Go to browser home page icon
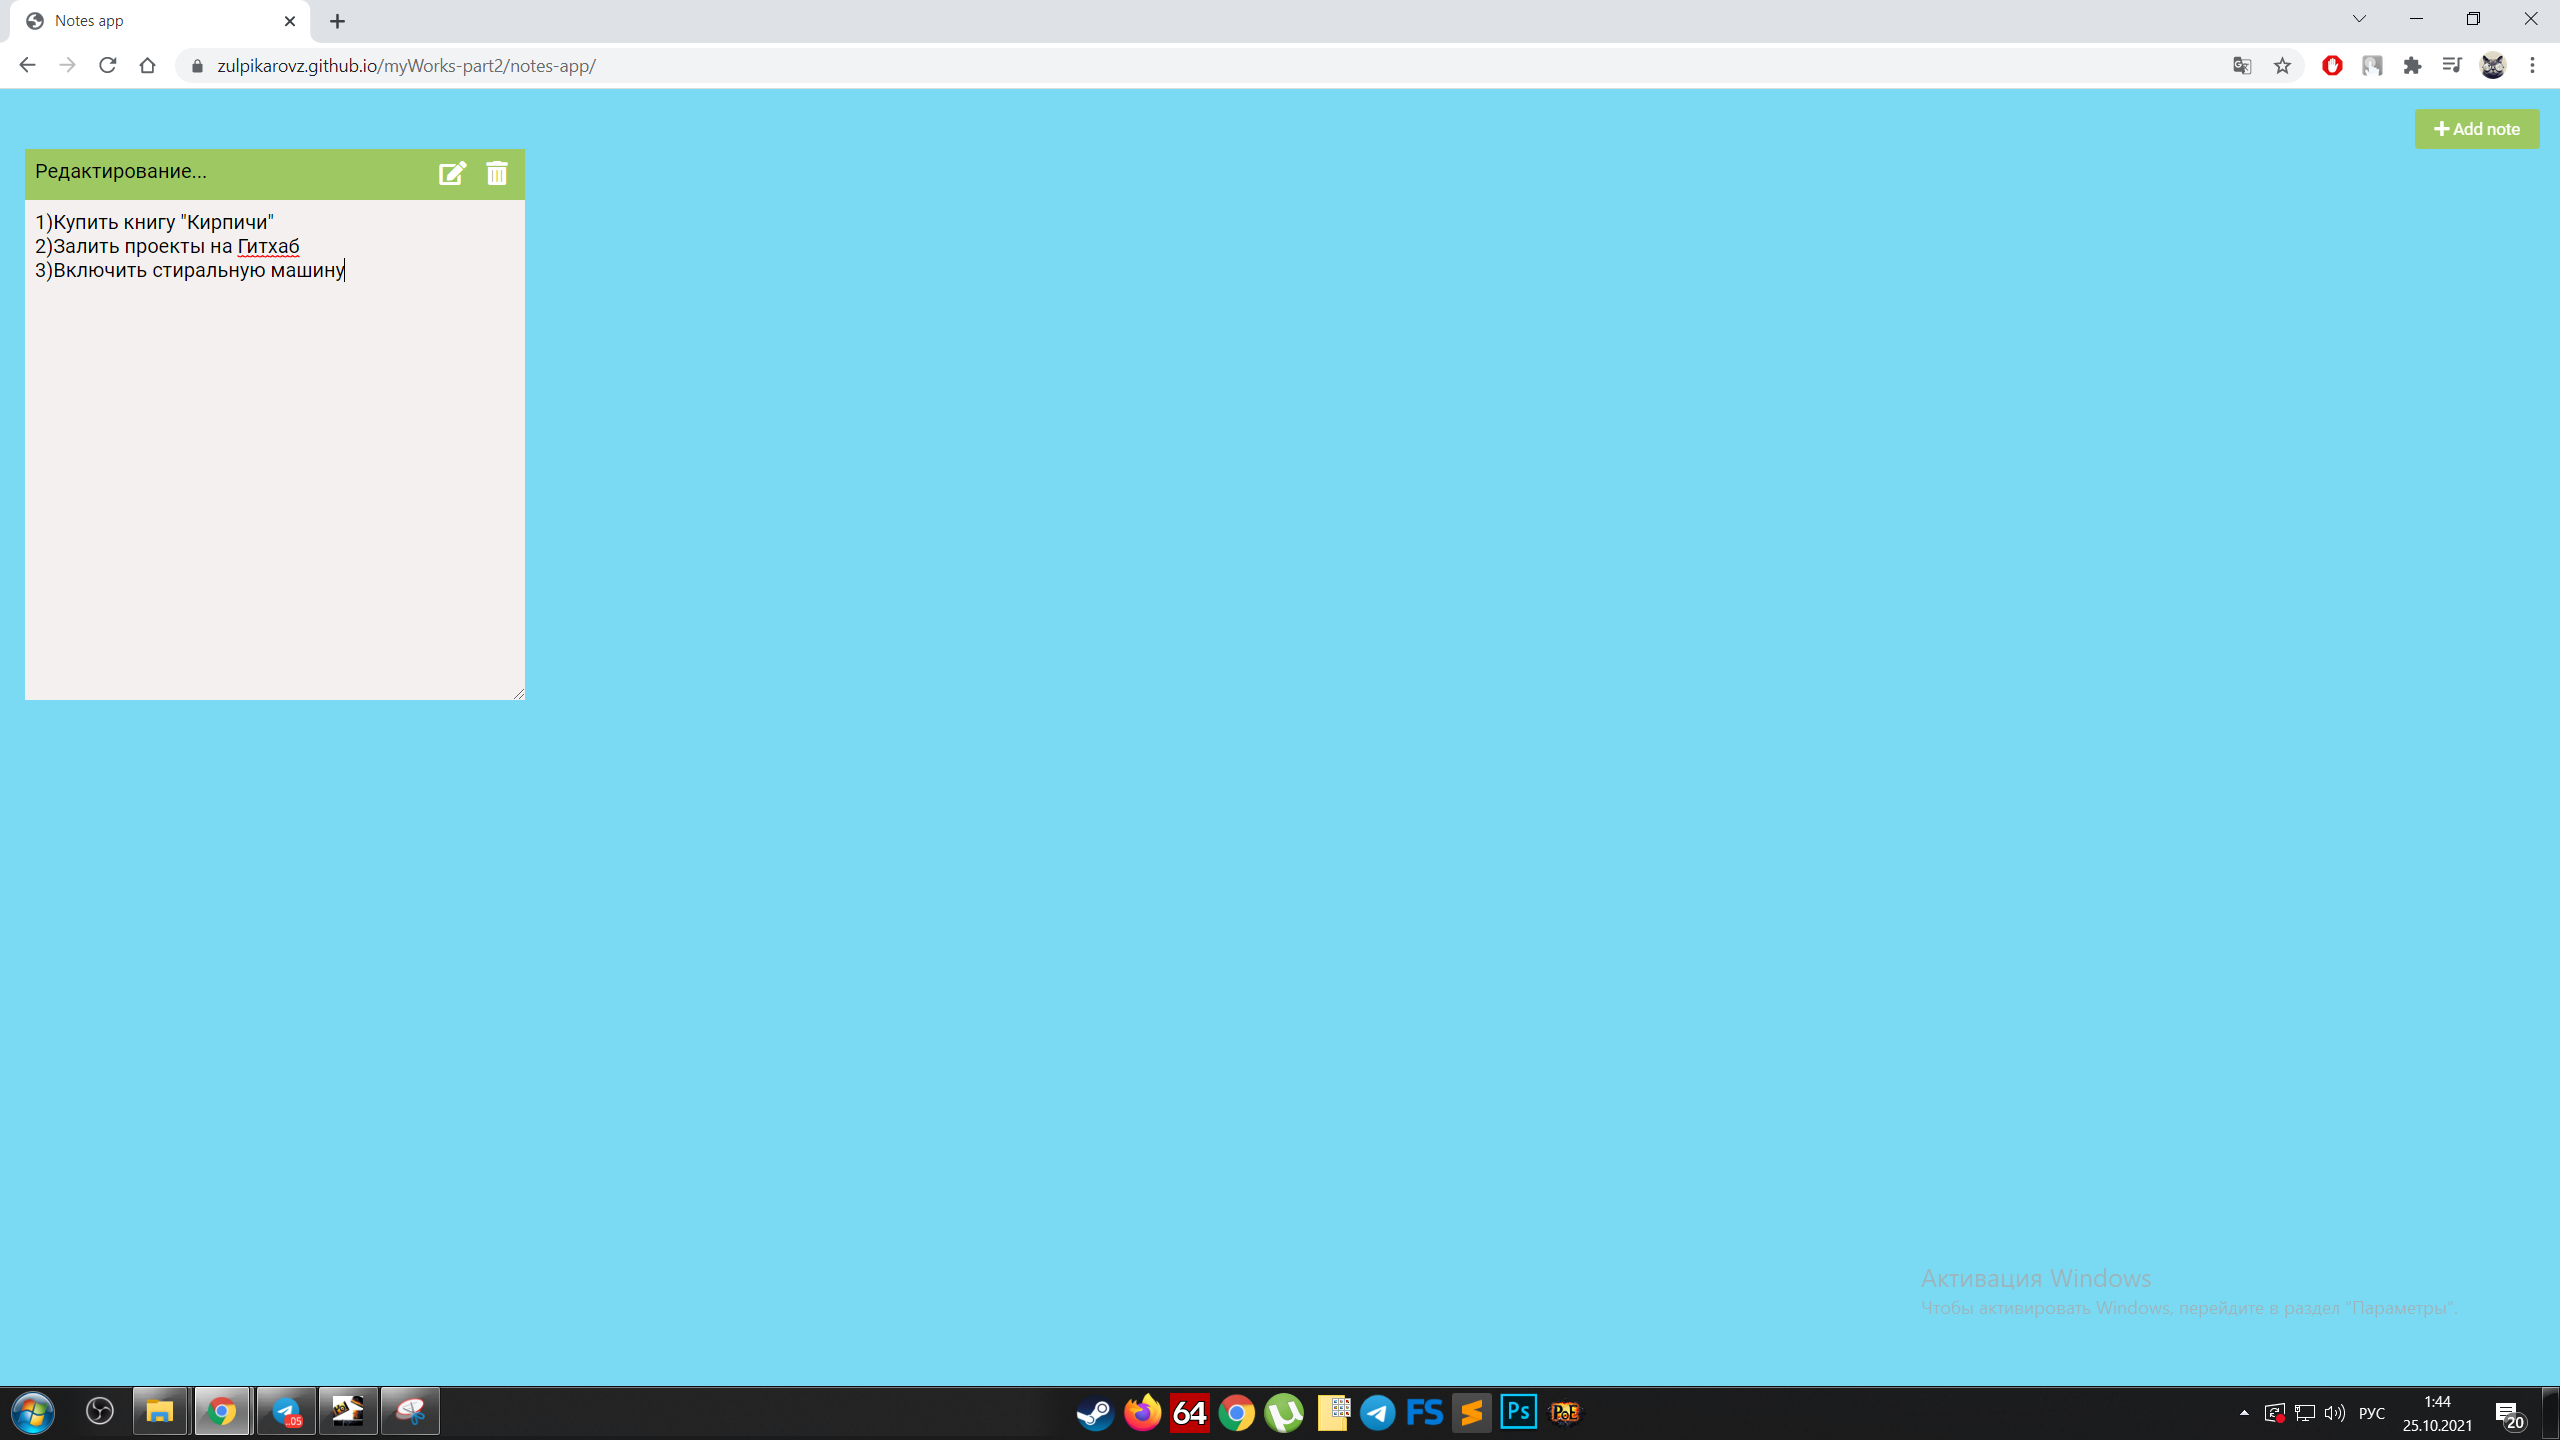The image size is (2560, 1440). [148, 66]
